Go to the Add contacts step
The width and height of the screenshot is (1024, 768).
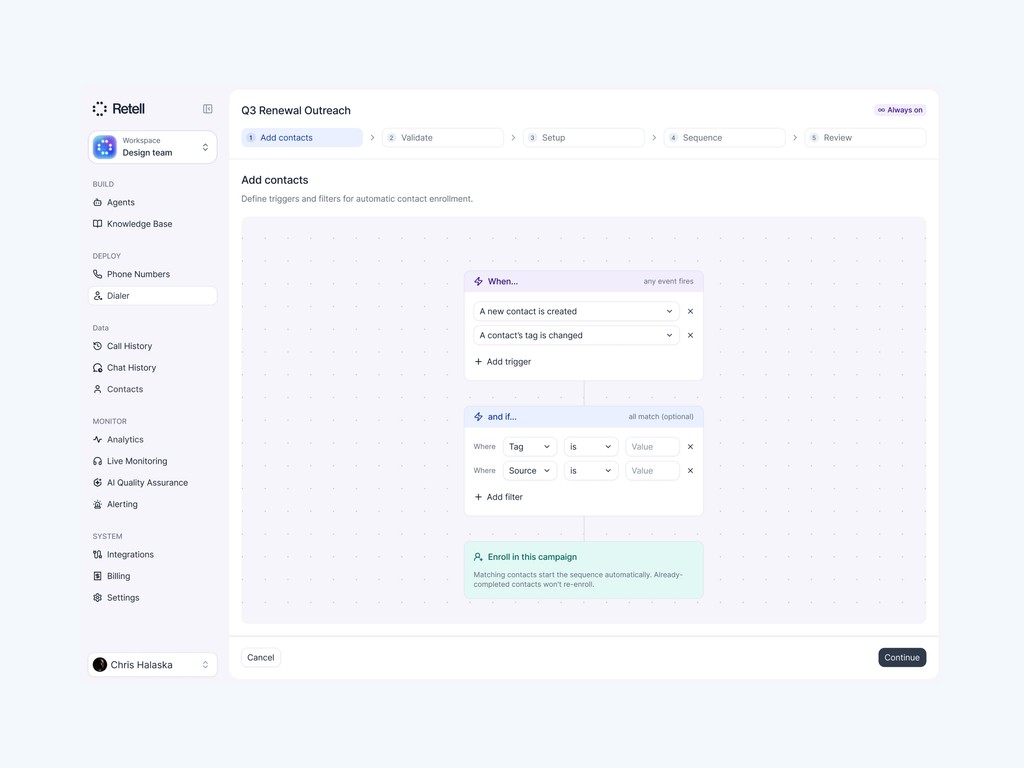(x=302, y=138)
